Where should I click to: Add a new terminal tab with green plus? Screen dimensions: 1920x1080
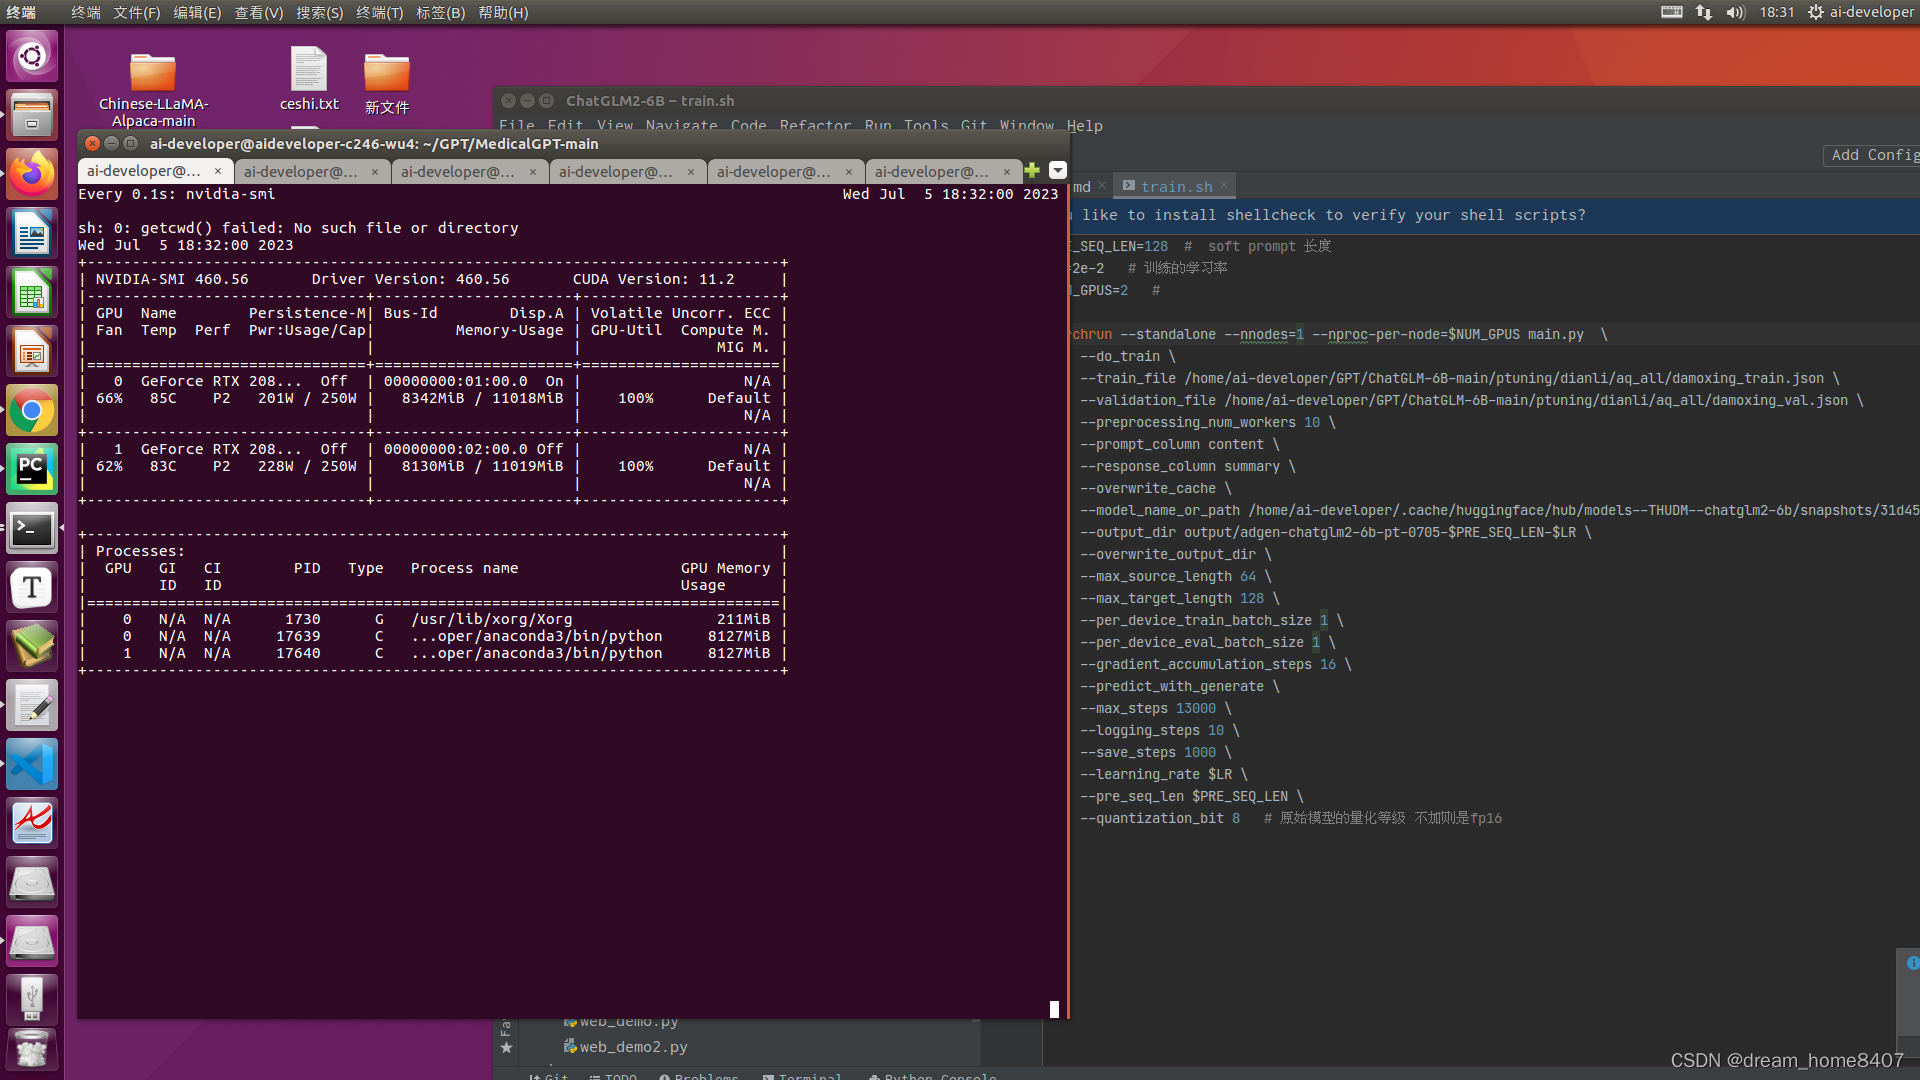(x=1032, y=171)
